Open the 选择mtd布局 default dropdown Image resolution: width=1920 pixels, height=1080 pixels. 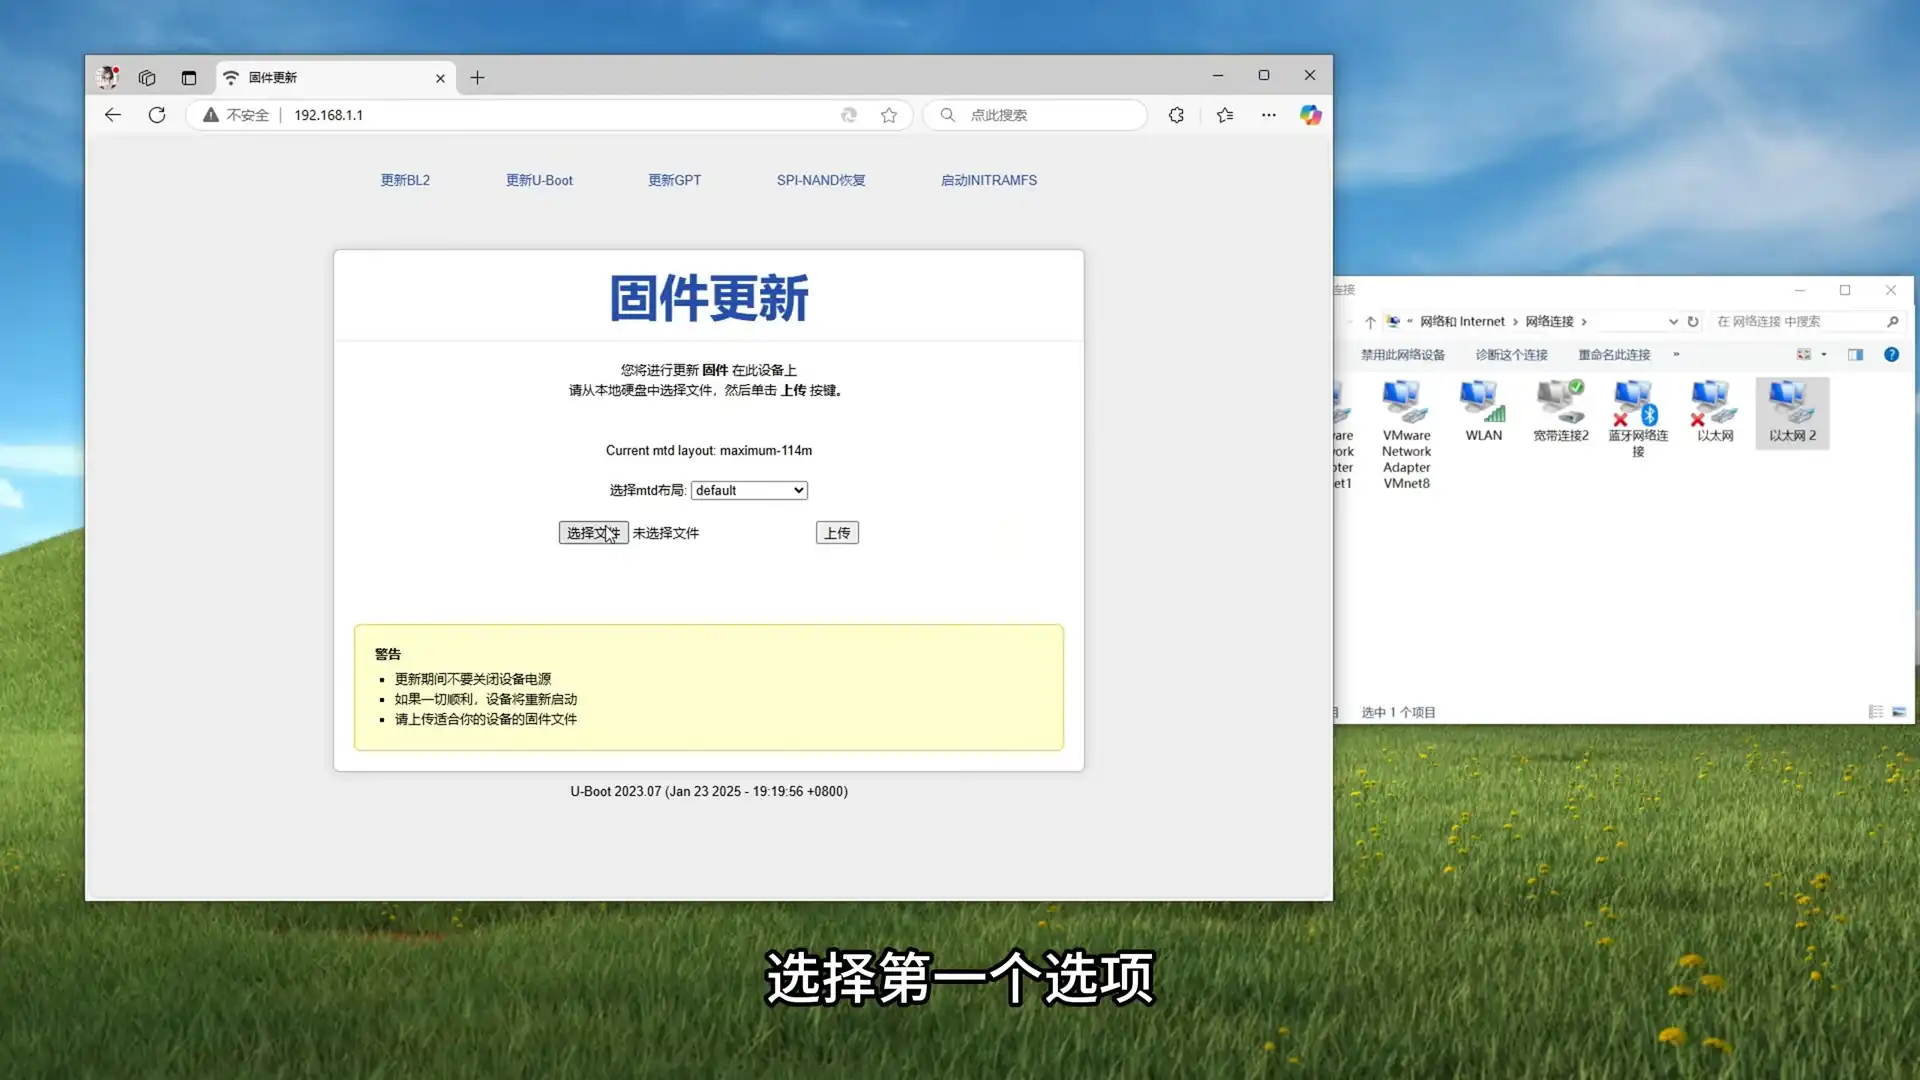click(x=749, y=490)
